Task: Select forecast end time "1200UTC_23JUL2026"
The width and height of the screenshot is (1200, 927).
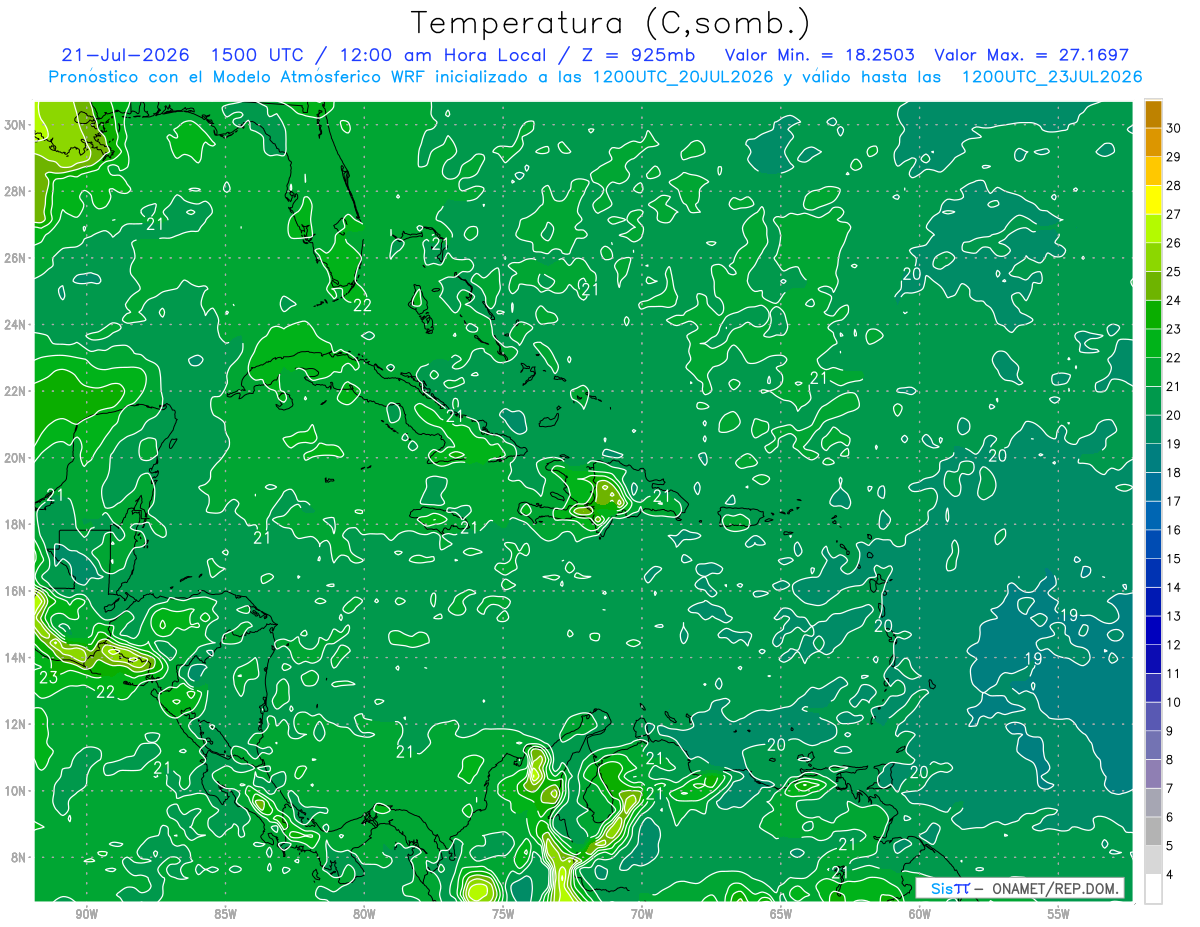Action: (1051, 77)
